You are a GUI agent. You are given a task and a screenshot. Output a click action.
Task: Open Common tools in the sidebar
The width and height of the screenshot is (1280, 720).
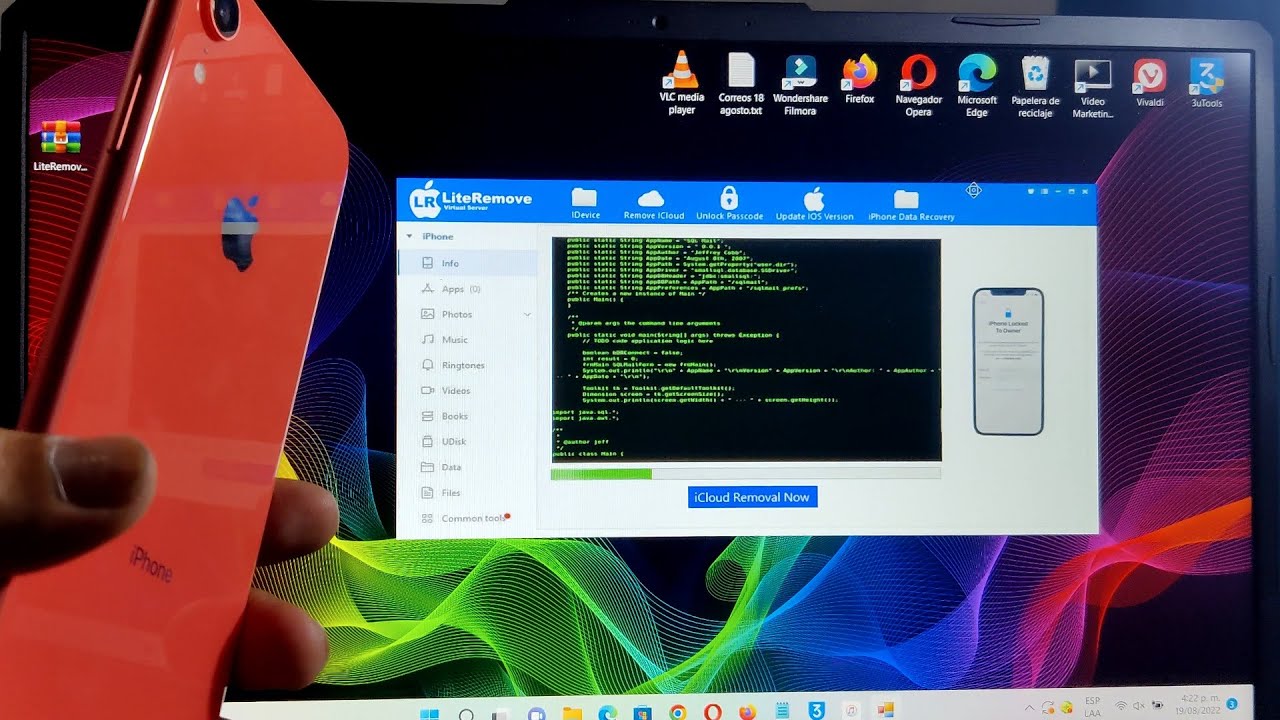pos(467,518)
